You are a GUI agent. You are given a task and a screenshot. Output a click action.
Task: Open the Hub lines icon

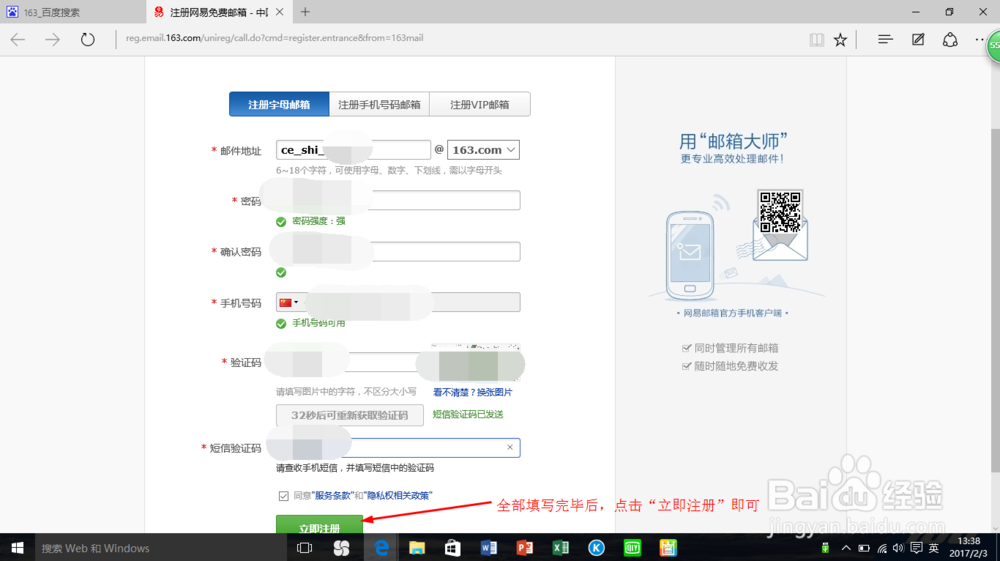[885, 40]
